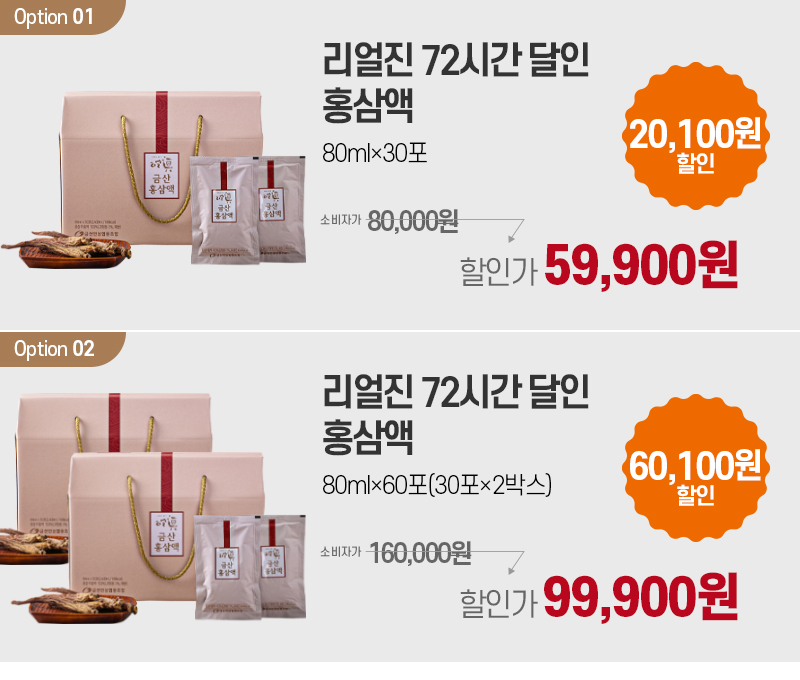800x680 pixels.
Task: Click the red ginseng pouch in Option 02
Action: pos(229,567)
